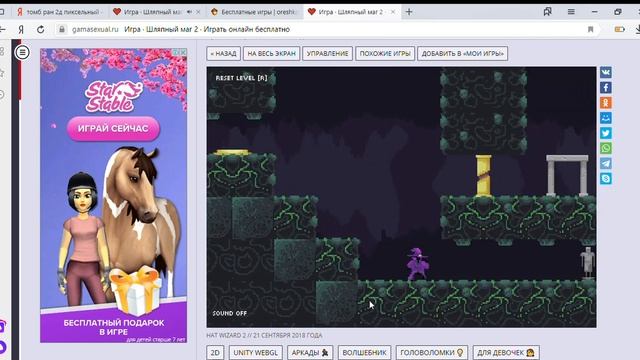
Task: Click the stone statue in the game
Action: pos(588,263)
